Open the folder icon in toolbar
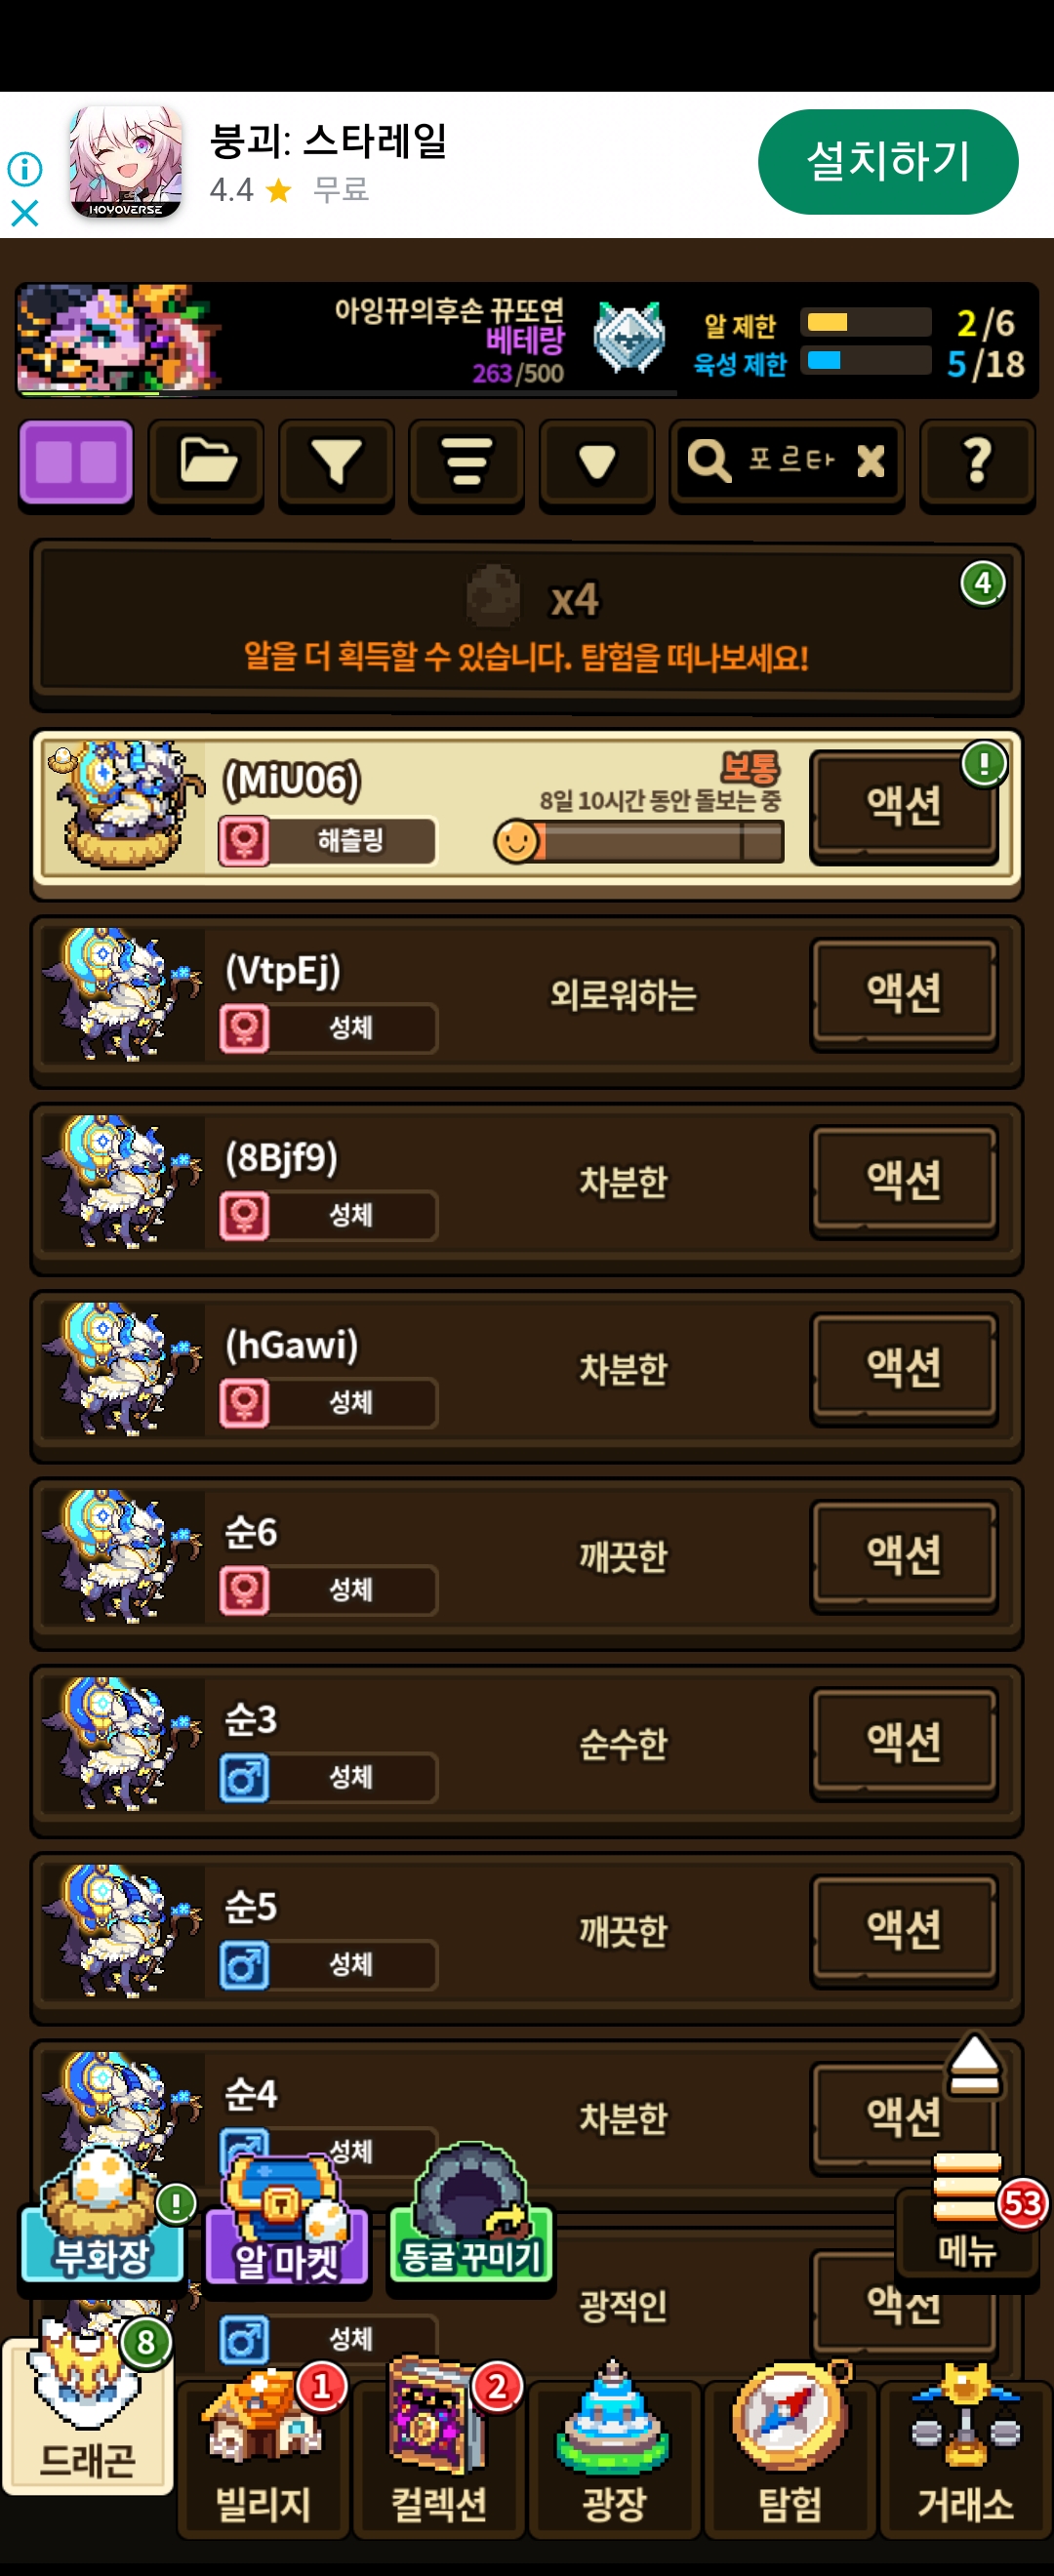Image resolution: width=1054 pixels, height=2576 pixels. 206,463
